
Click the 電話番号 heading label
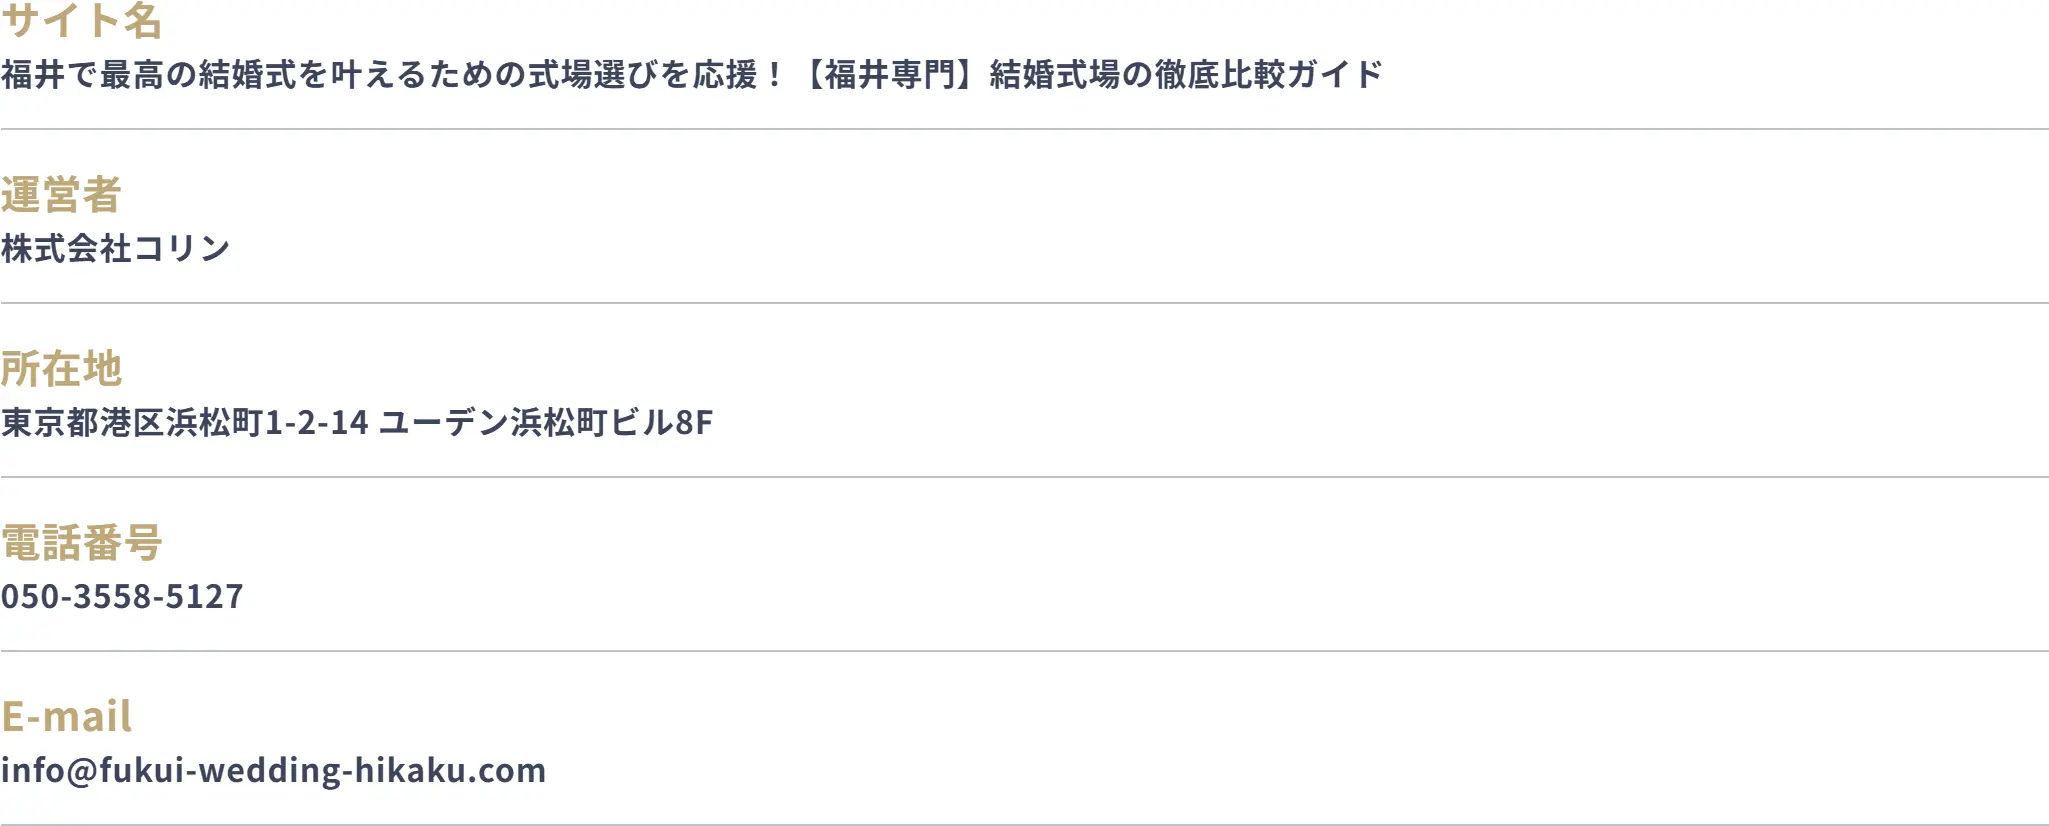81,543
